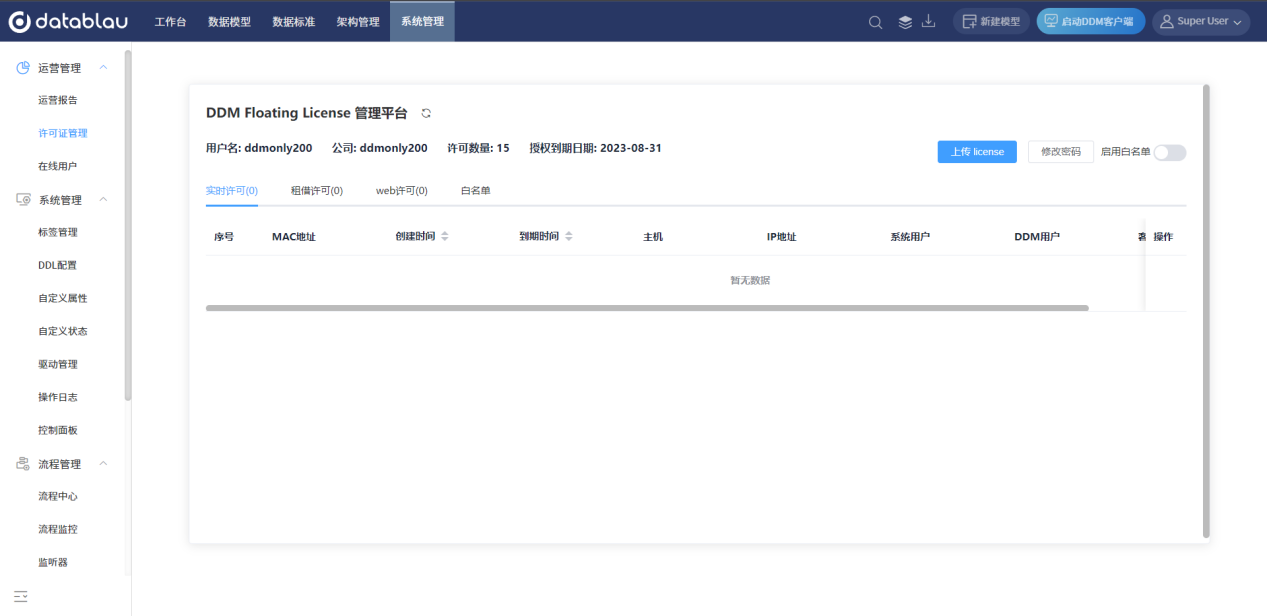Open 运营报告 in sidebar
This screenshot has height=616, width=1267.
point(58,100)
